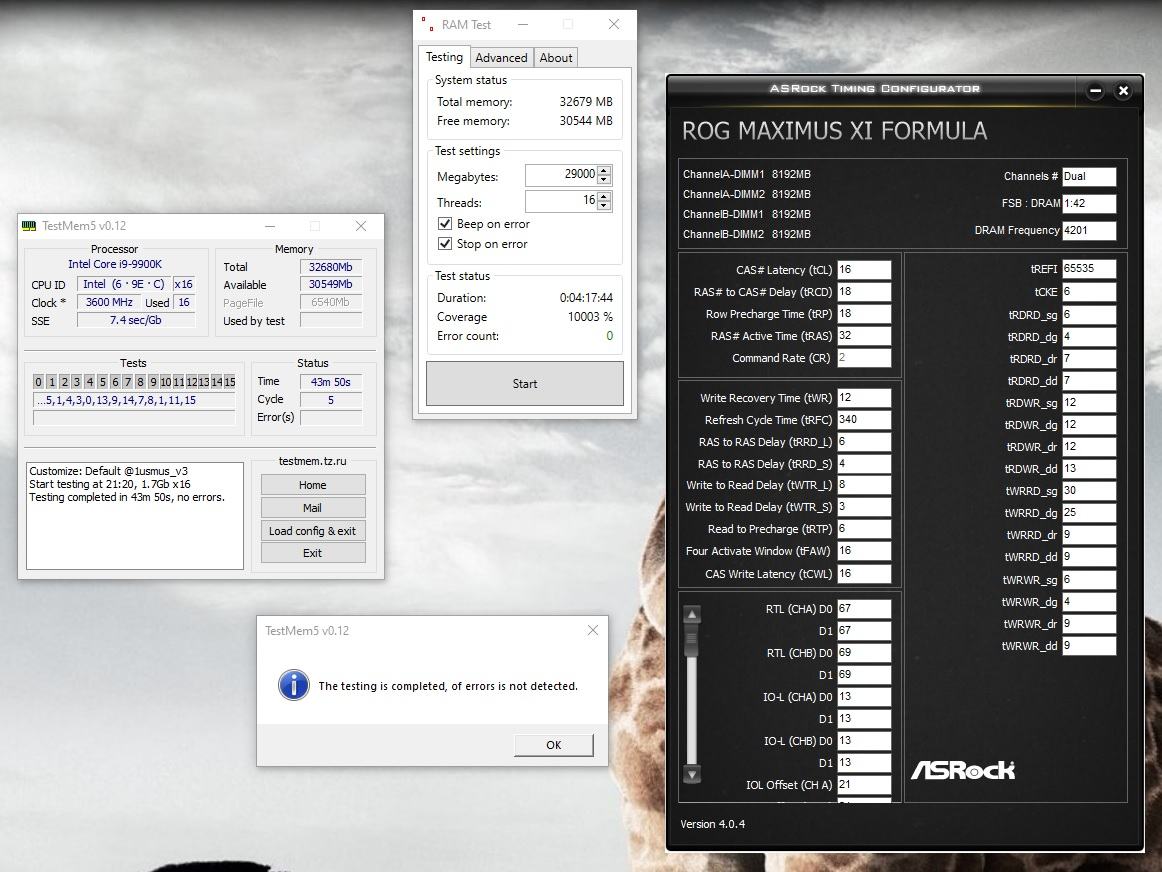The width and height of the screenshot is (1162, 872).
Task: Click the tCKE value field
Action: [x=1089, y=292]
